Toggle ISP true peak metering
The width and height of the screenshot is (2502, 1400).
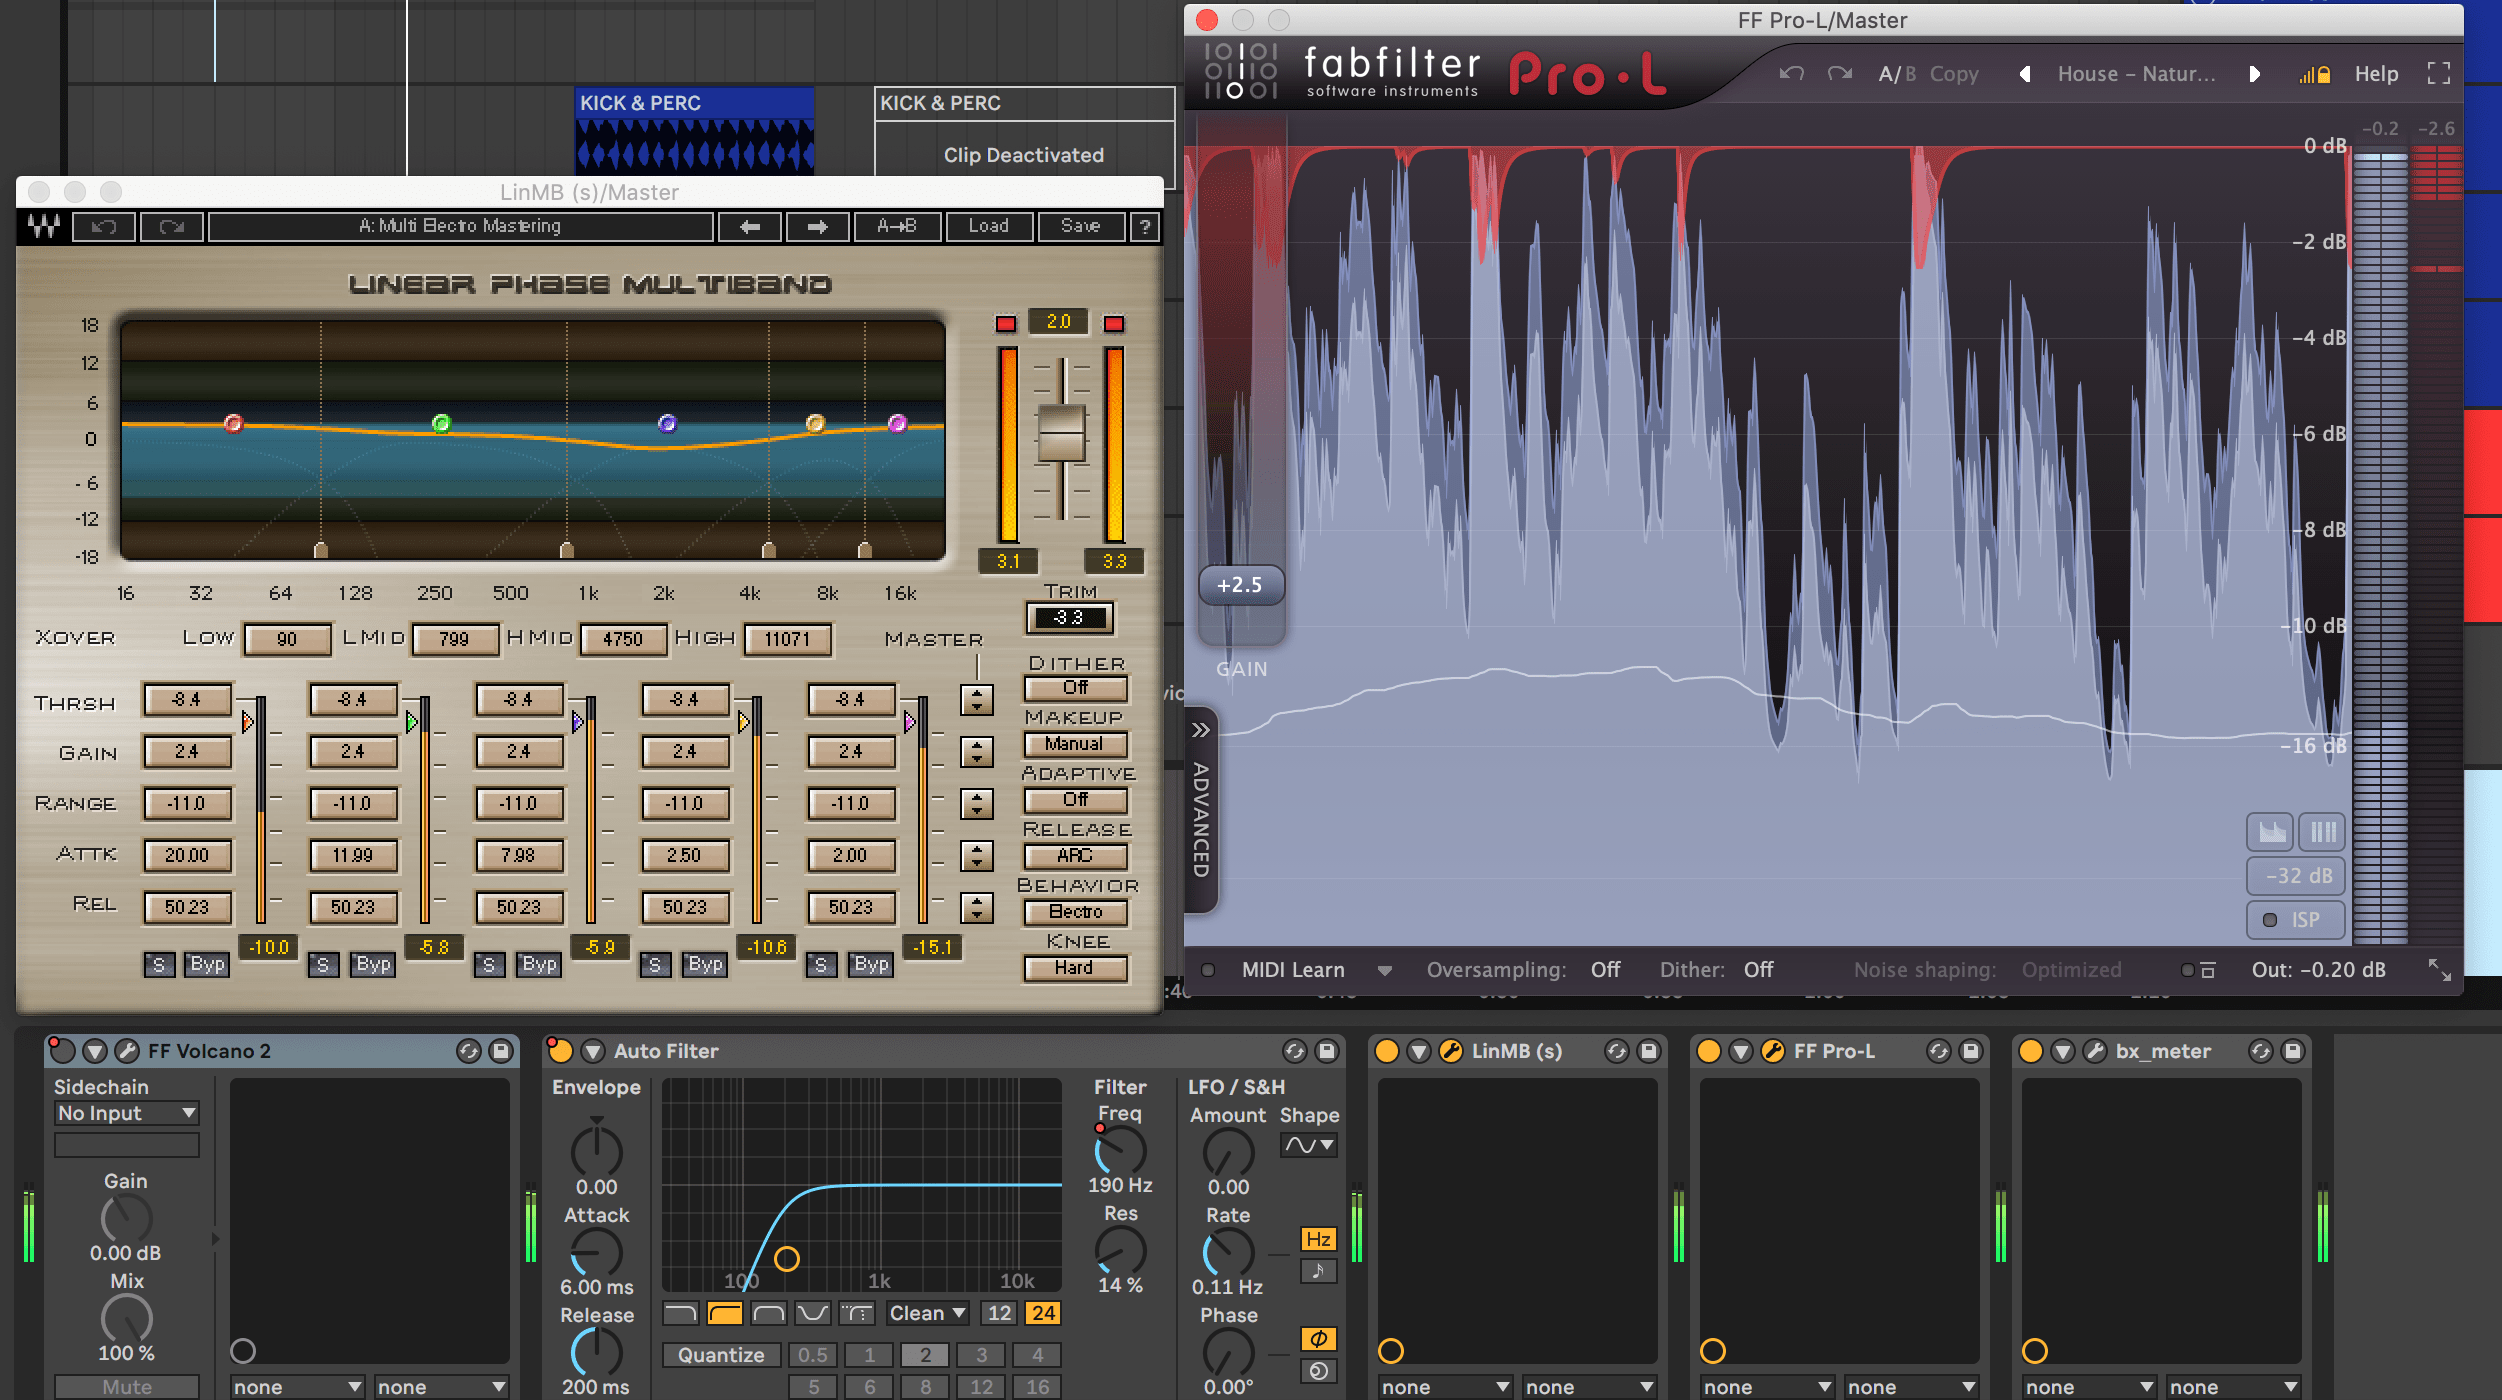tap(2295, 920)
